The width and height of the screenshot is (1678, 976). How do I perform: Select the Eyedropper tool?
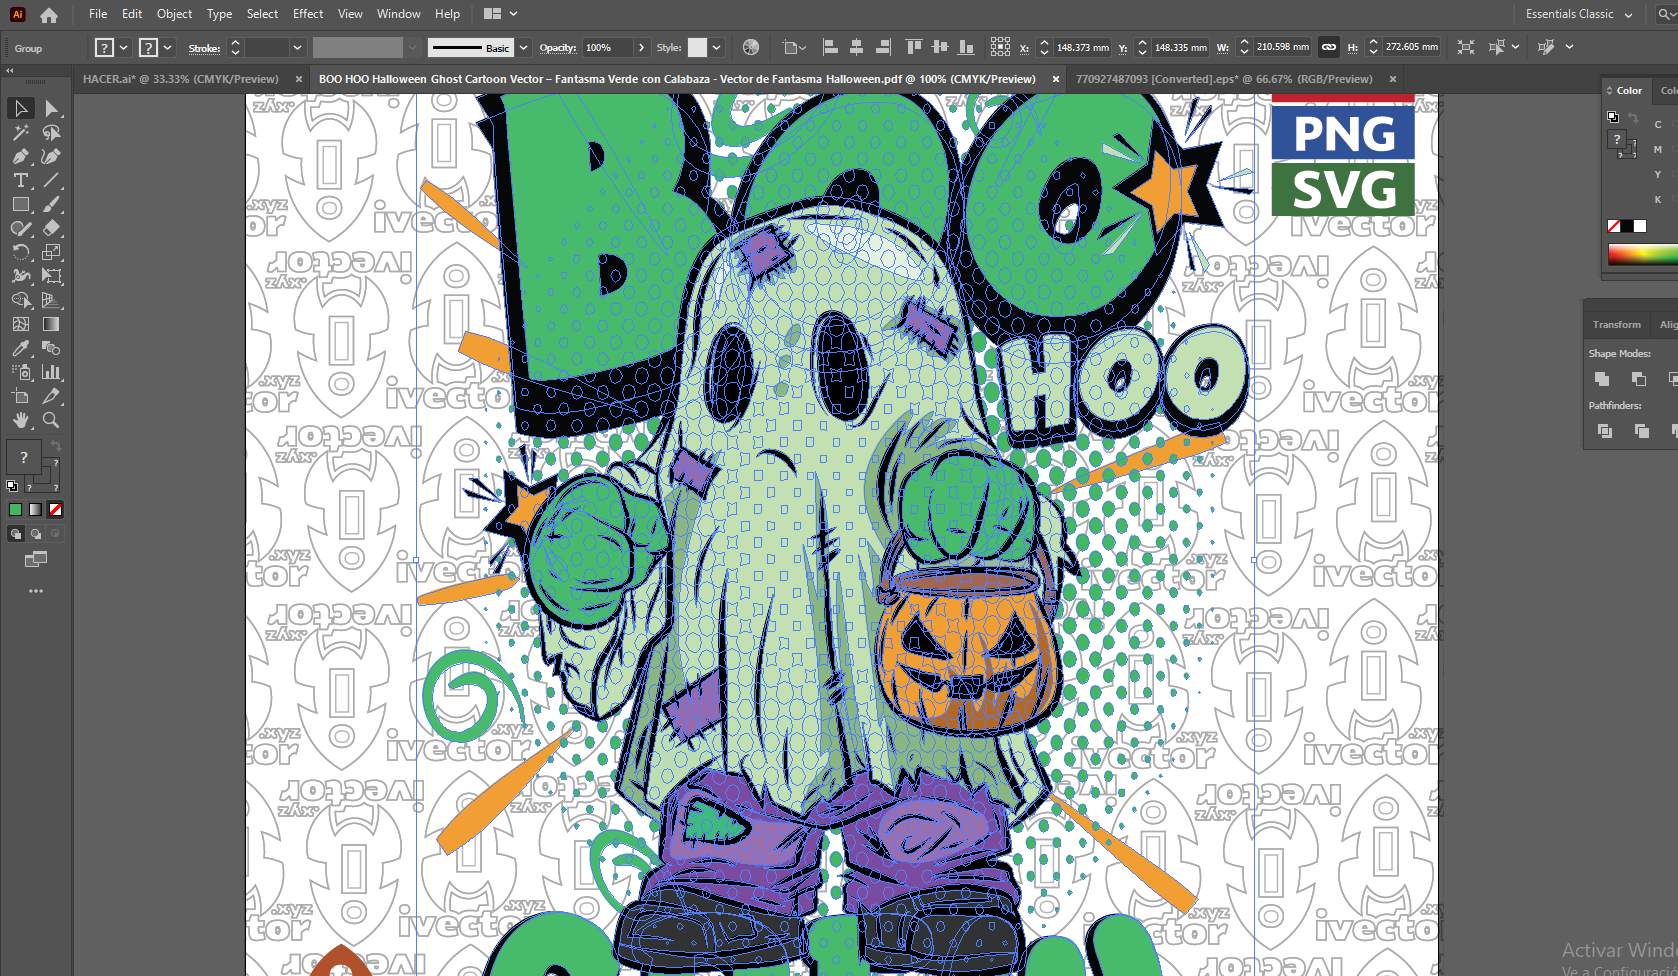(x=20, y=348)
